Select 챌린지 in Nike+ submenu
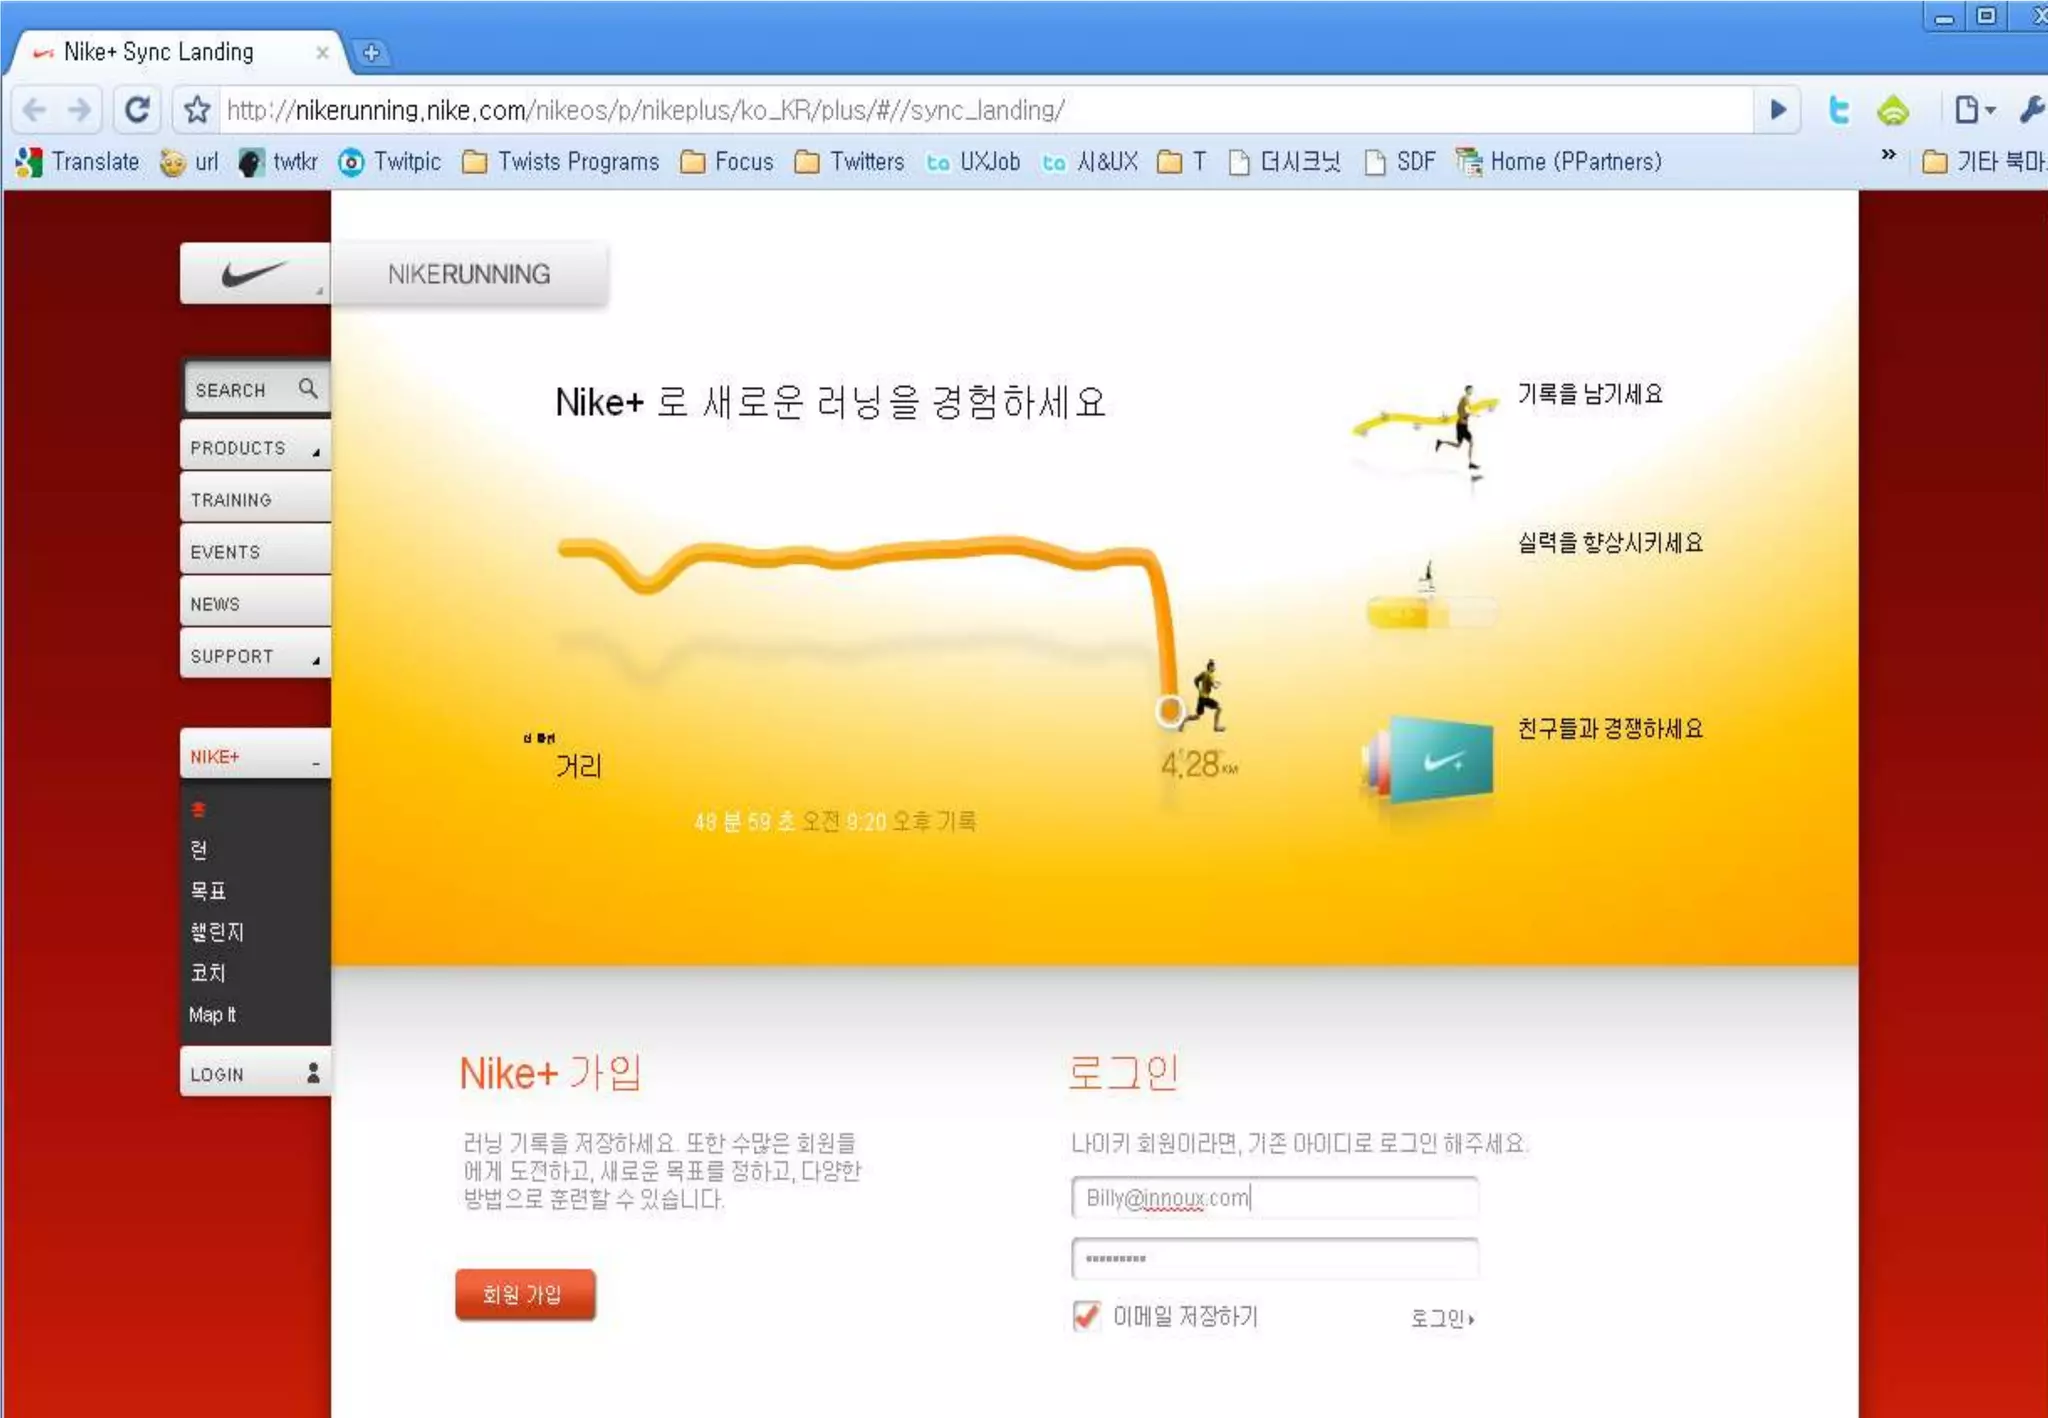Screen dimensions: 2048x1418 pyautogui.click(x=217, y=932)
